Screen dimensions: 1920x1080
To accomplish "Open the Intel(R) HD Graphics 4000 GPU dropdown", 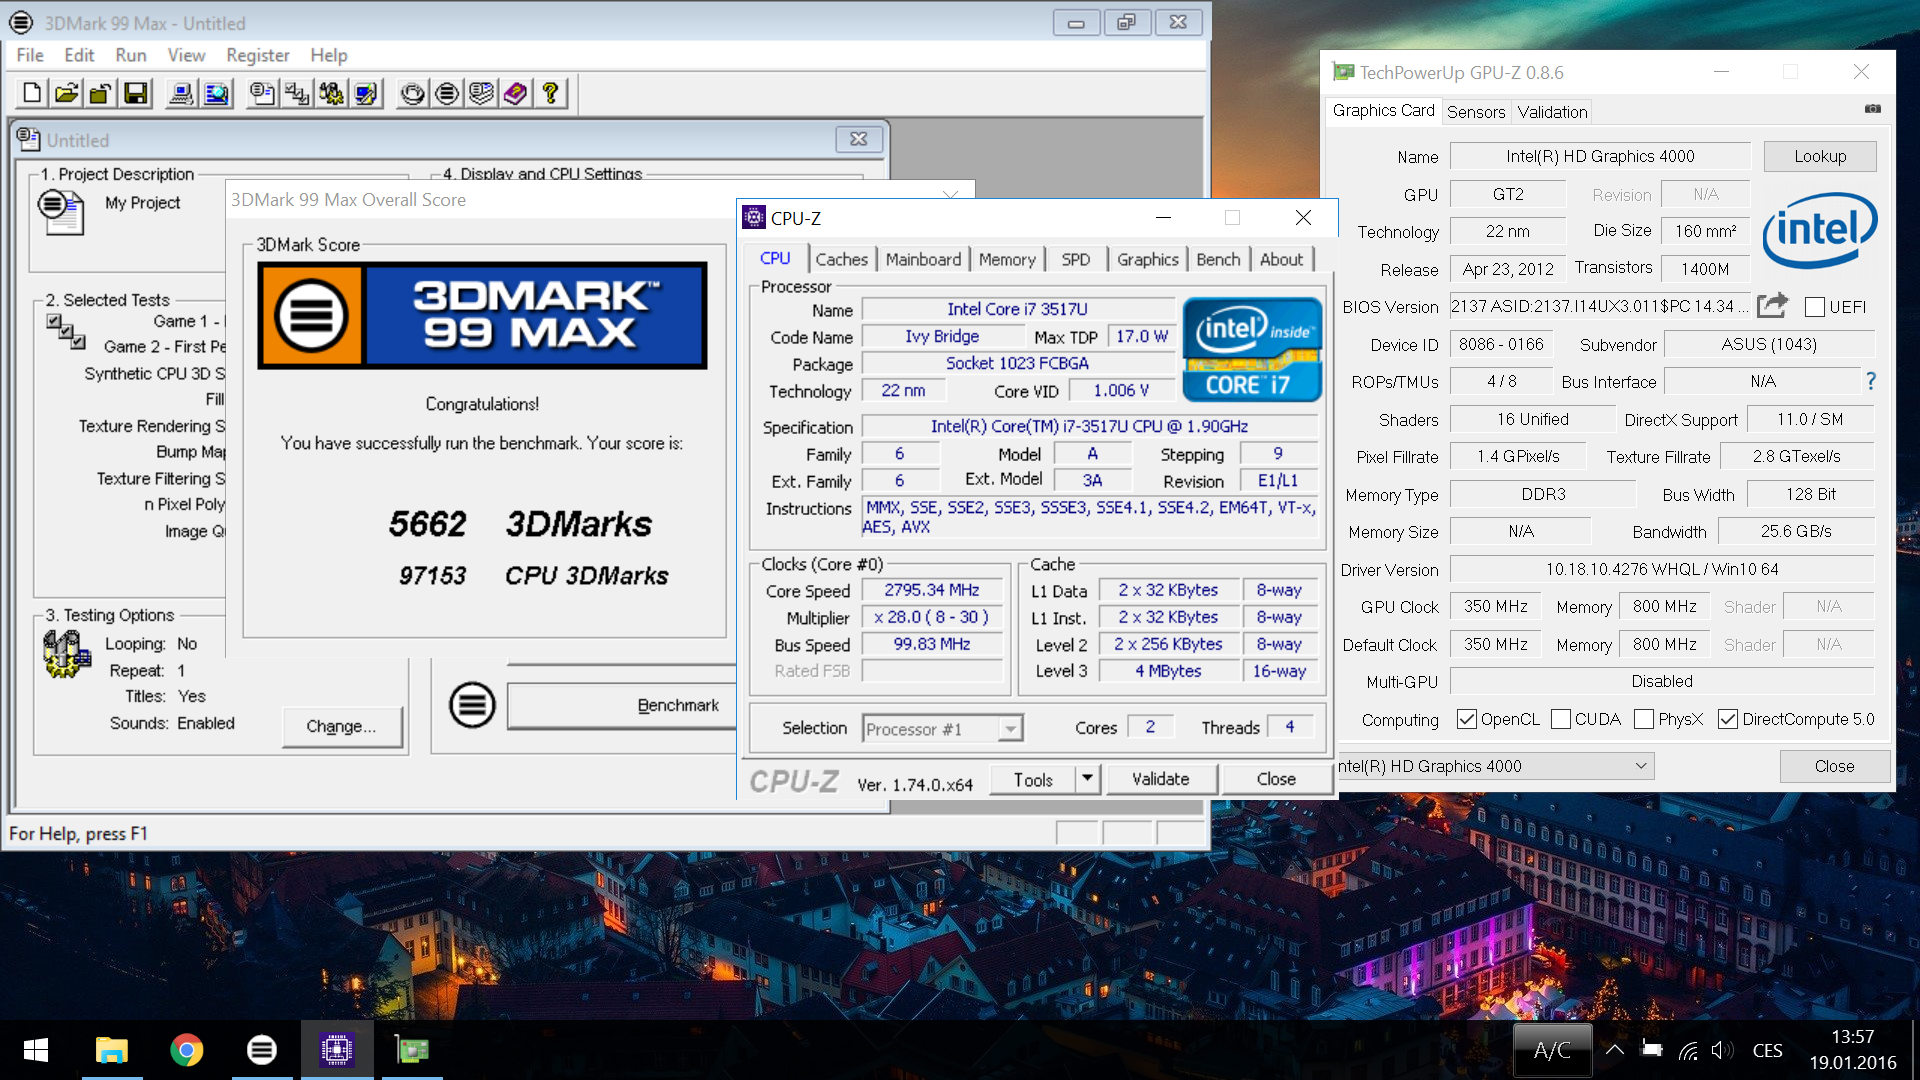I will pyautogui.click(x=1494, y=766).
